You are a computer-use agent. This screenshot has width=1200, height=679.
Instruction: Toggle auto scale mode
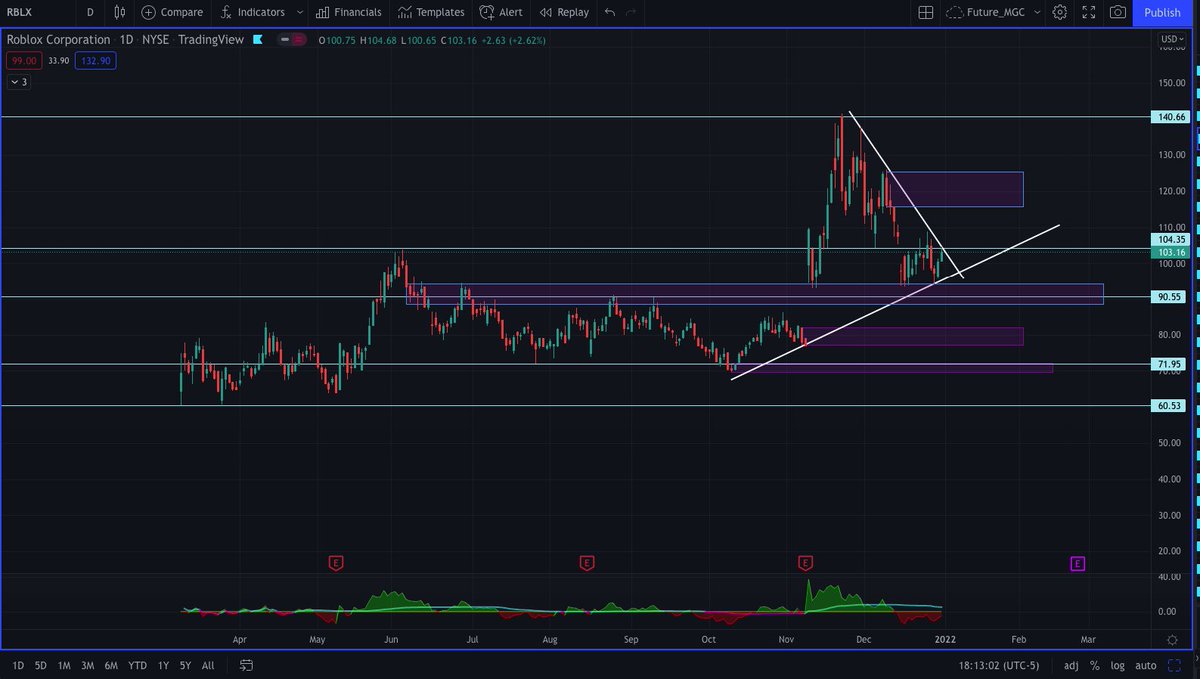pyautogui.click(x=1146, y=665)
